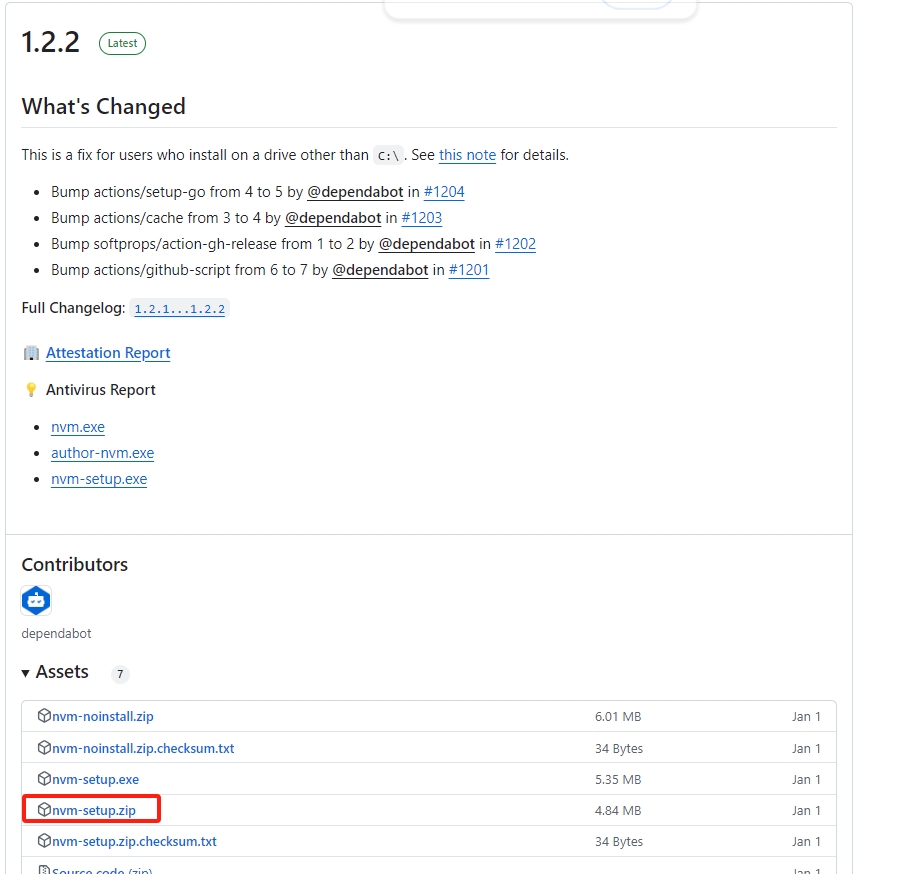Image resolution: width=908 pixels, height=874 pixels.
Task: Download nvm-noinstall.zip asset
Action: point(102,716)
